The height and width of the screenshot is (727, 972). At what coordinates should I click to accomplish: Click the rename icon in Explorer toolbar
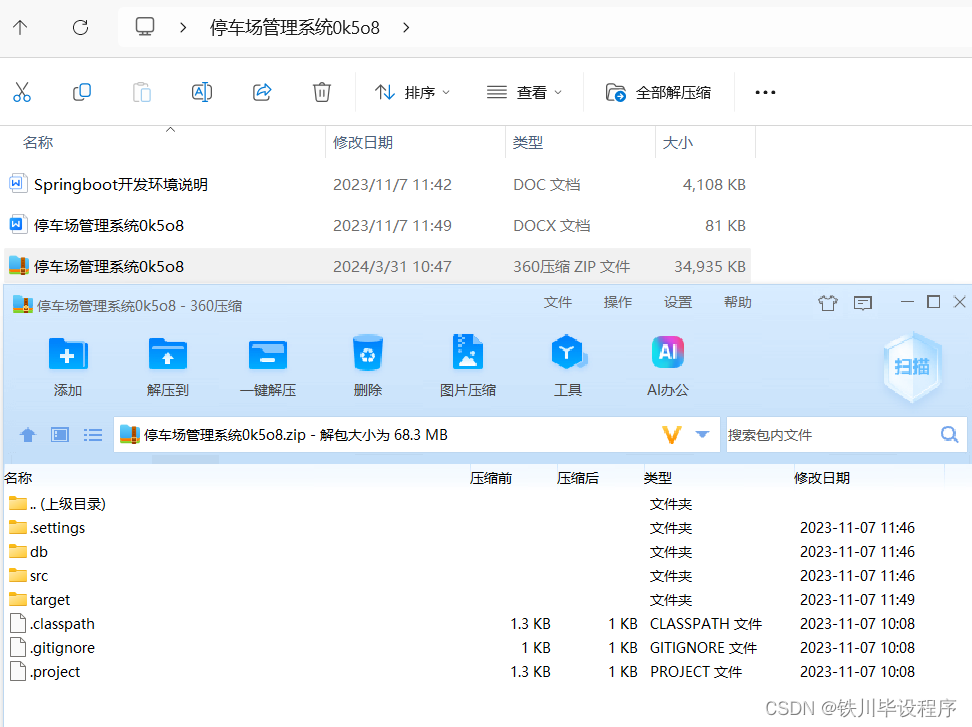click(x=201, y=92)
